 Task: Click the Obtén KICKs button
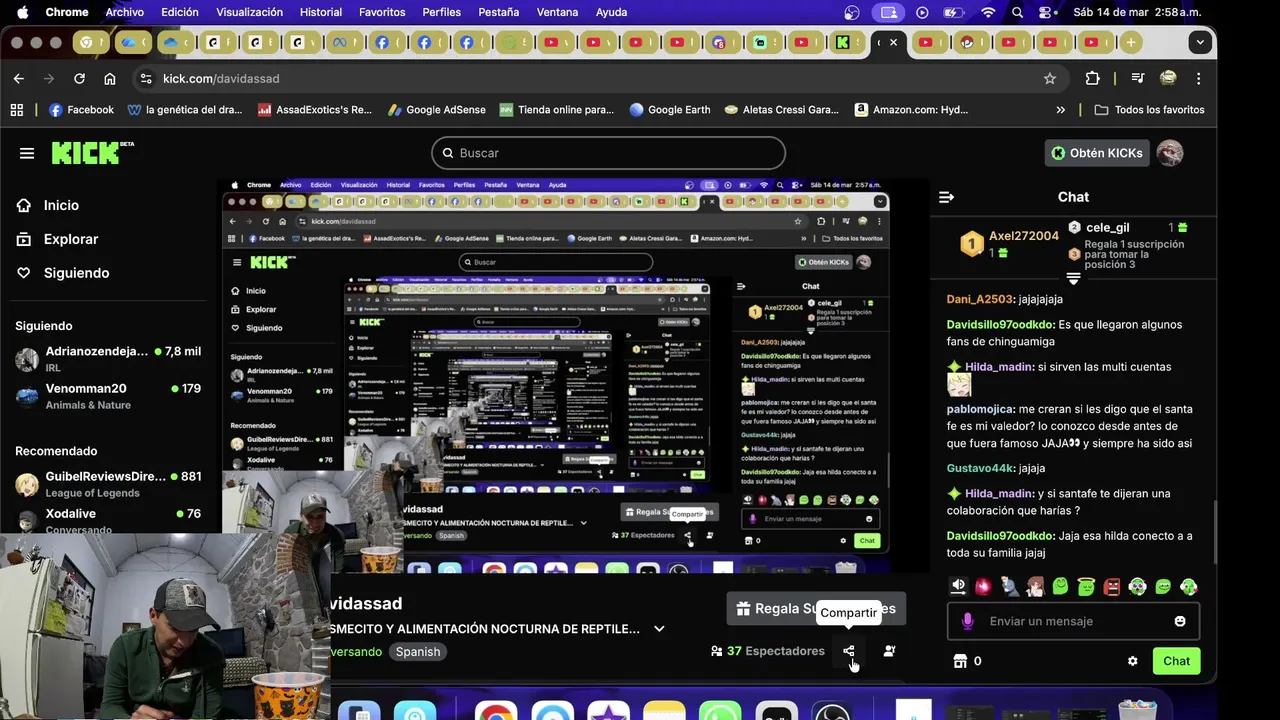click(1096, 153)
